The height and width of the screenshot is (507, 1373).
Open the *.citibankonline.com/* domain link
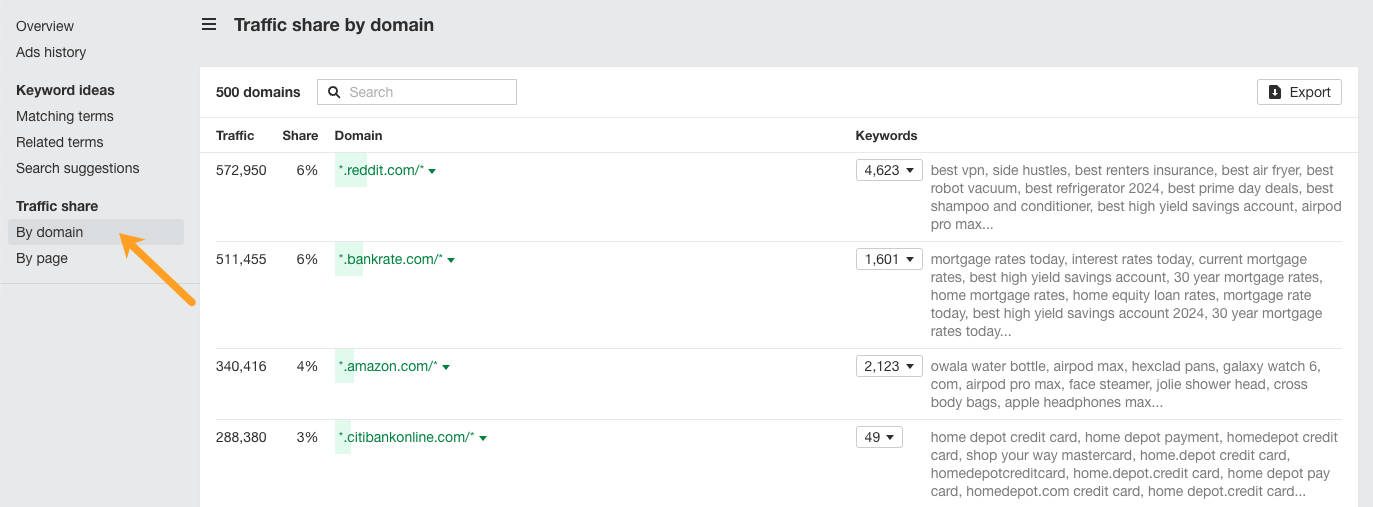click(x=406, y=437)
